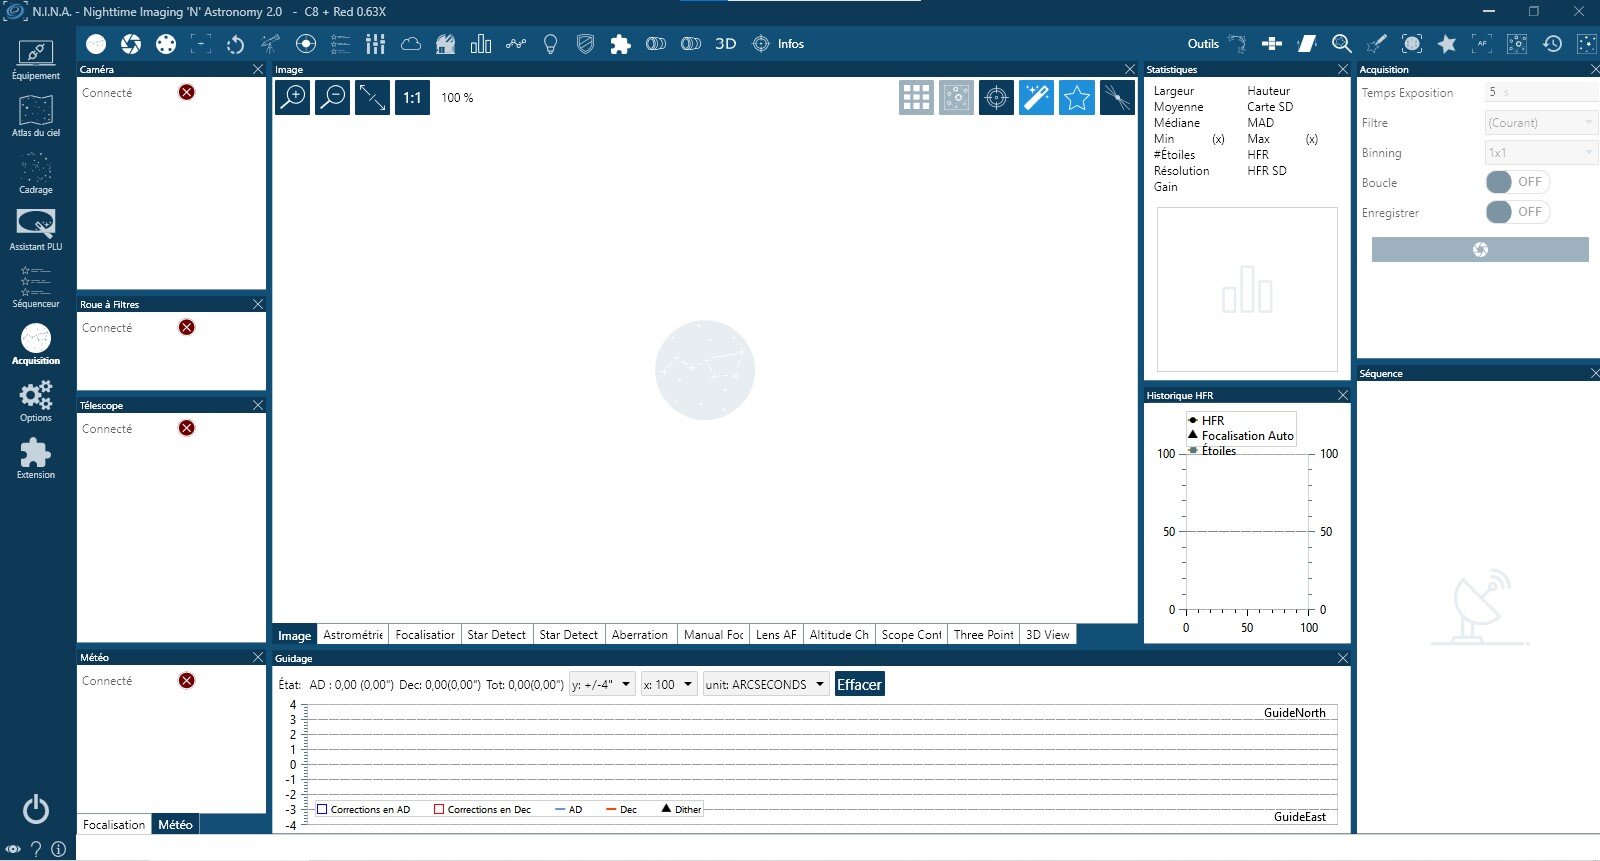Click the shield safety monitor icon
This screenshot has width=1600, height=861.
click(586, 44)
